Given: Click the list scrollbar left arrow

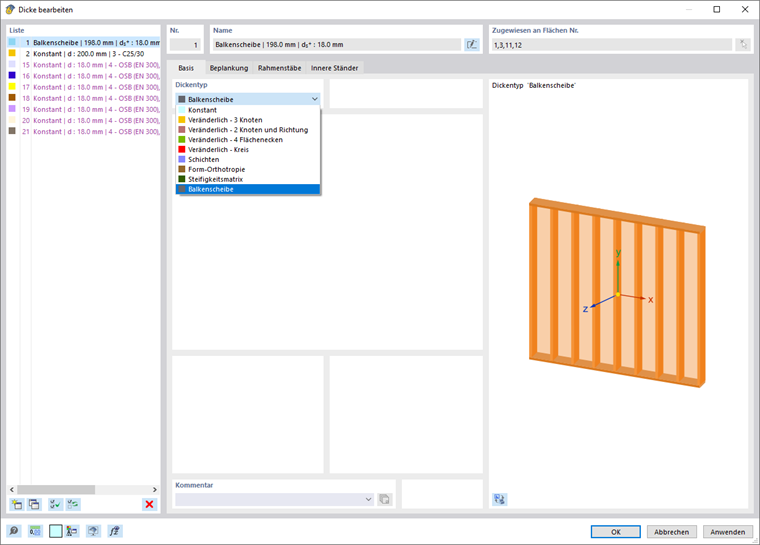Looking at the screenshot, I should click(12, 490).
